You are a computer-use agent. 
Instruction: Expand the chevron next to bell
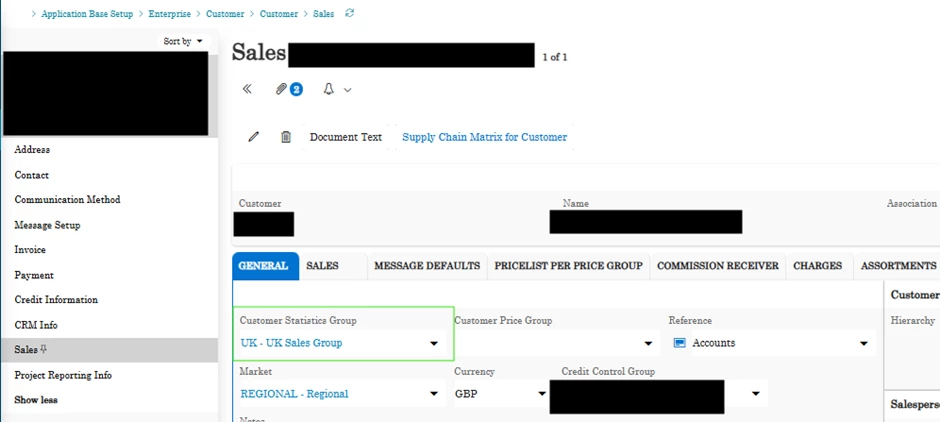click(x=348, y=90)
